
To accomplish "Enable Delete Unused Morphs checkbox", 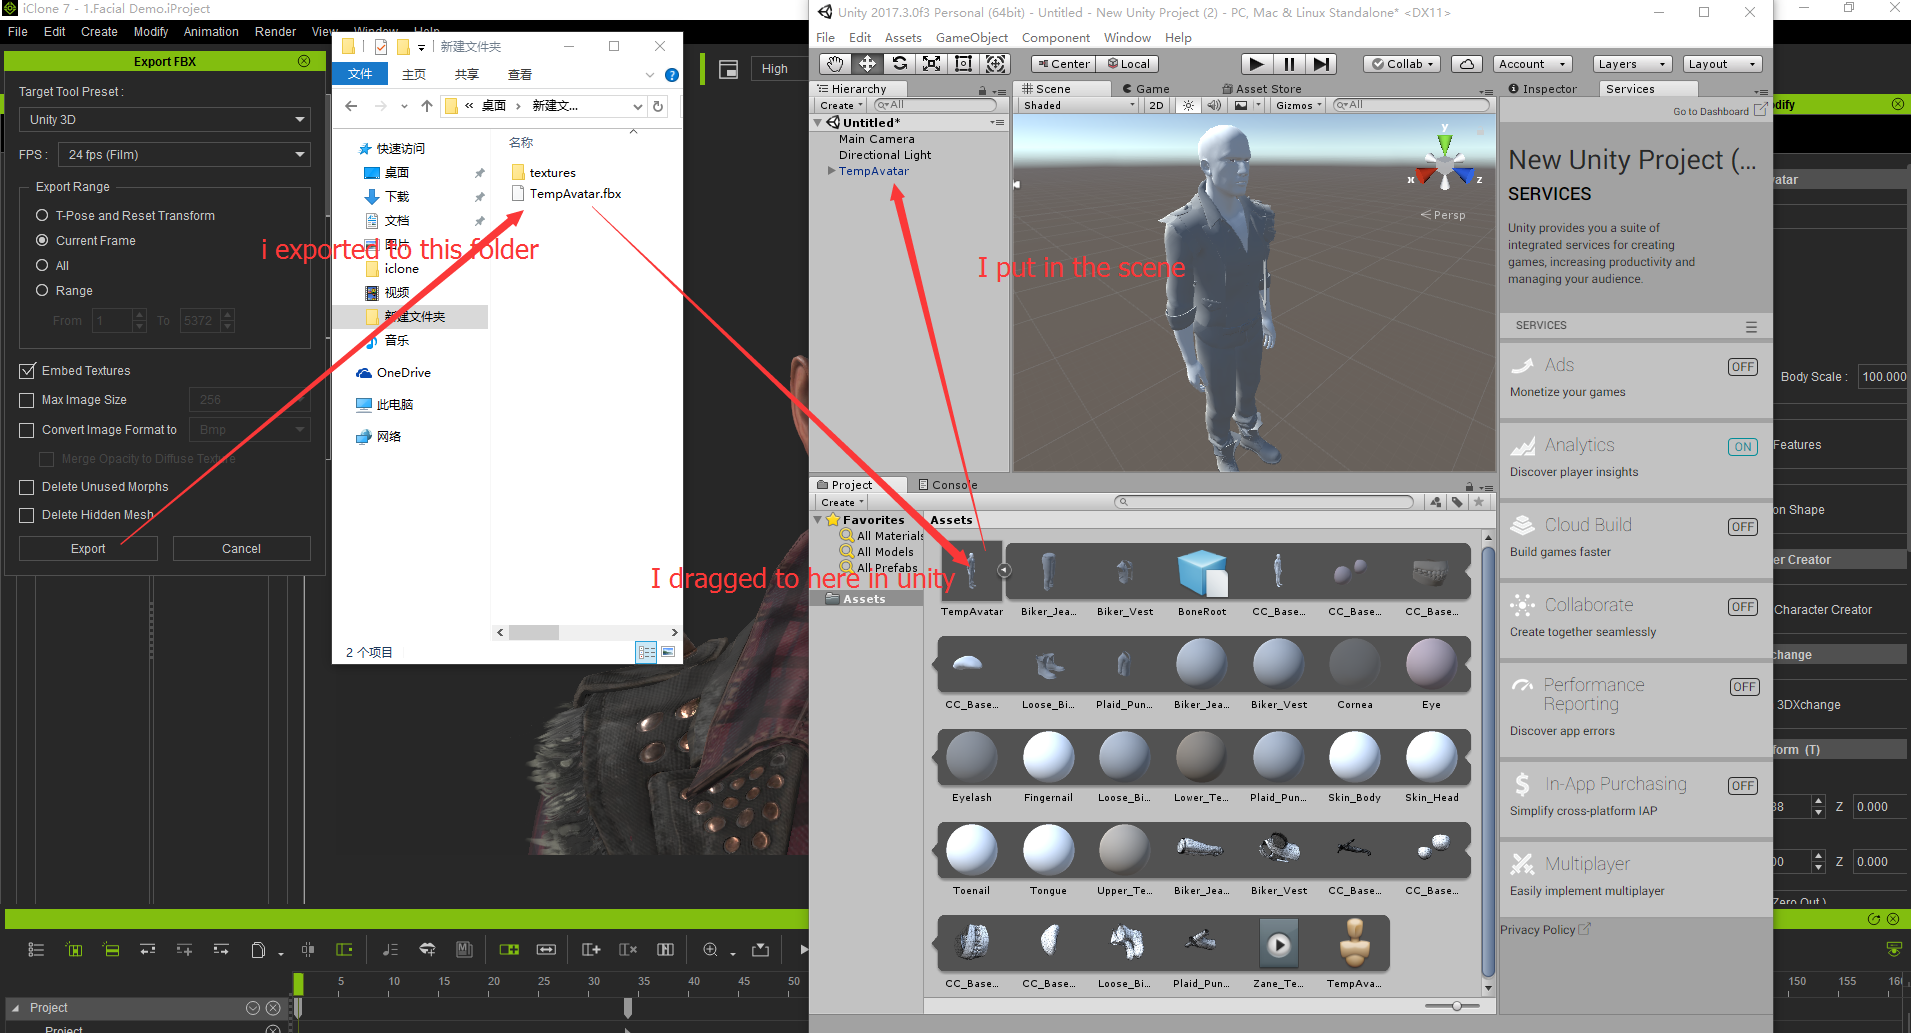I will (27, 487).
